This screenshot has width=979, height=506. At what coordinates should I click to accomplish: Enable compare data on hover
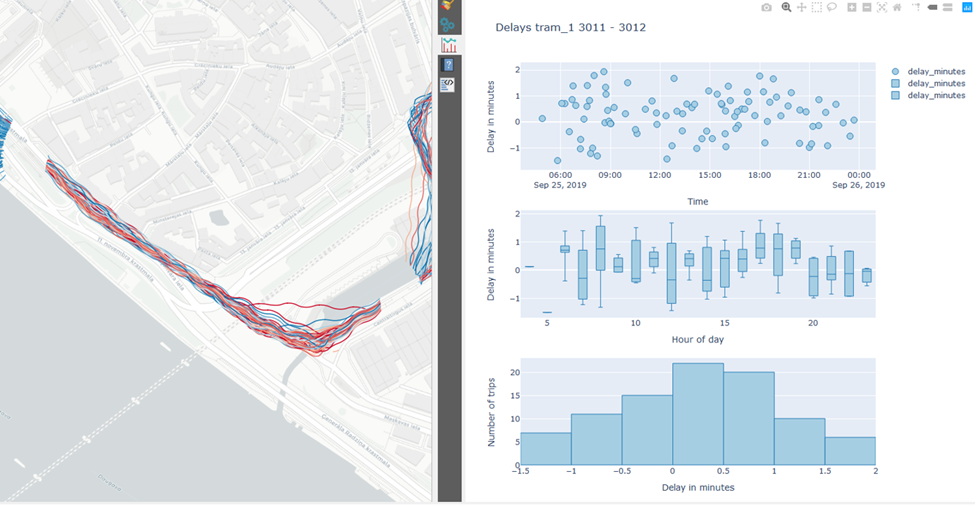click(x=945, y=7)
